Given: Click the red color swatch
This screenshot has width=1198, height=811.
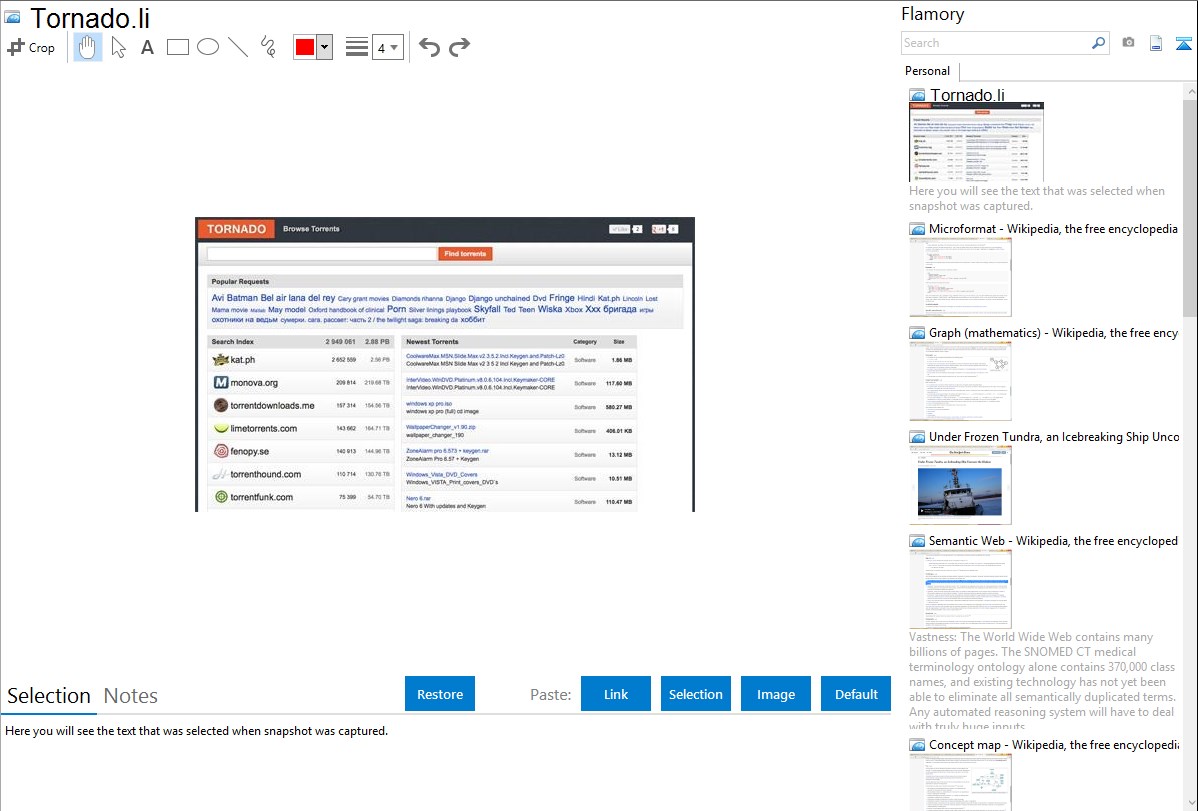Looking at the screenshot, I should coord(305,47).
